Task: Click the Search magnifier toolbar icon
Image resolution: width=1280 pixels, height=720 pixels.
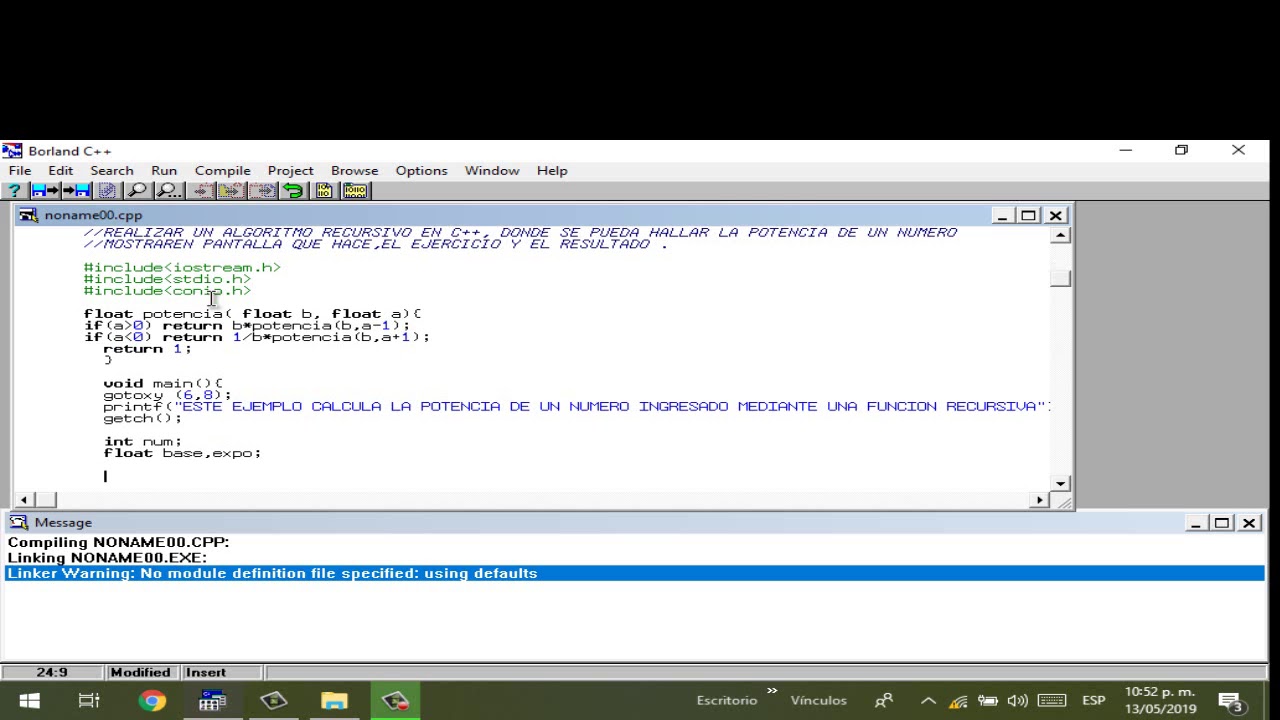Action: (x=138, y=190)
